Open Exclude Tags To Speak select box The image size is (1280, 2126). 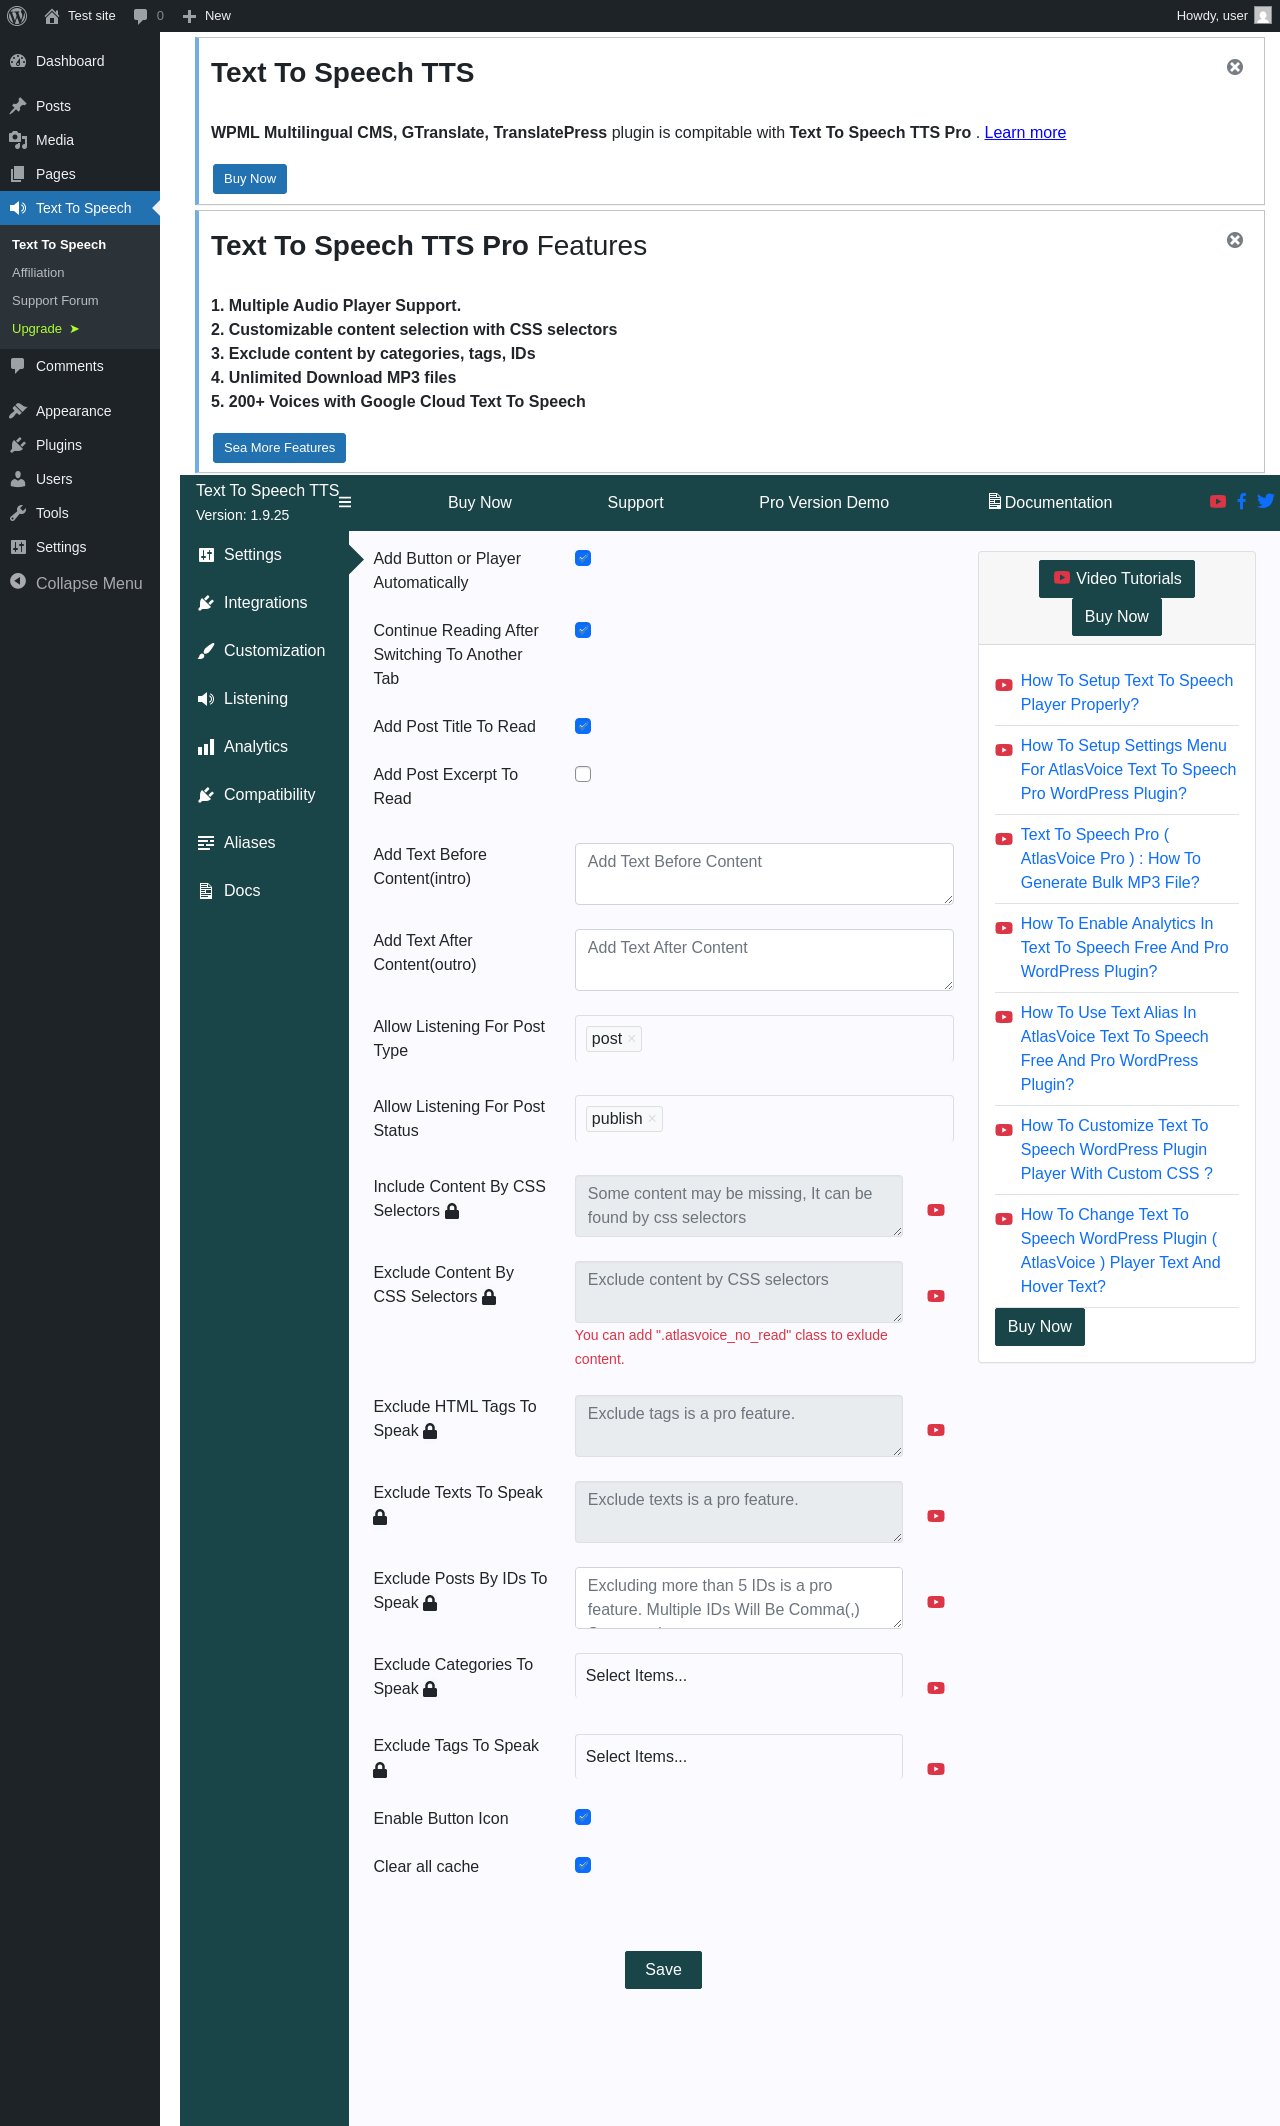pos(739,1757)
